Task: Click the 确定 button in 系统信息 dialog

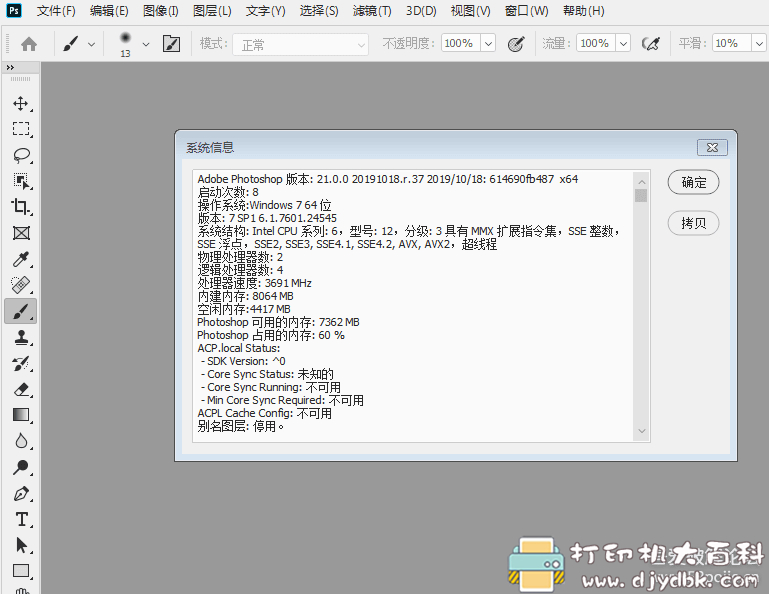Action: point(693,182)
